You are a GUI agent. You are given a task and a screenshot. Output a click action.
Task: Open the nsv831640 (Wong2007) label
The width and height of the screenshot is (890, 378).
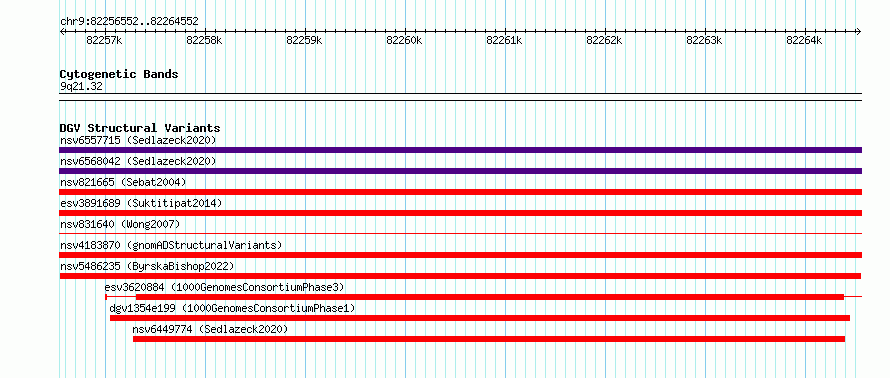click(119, 224)
